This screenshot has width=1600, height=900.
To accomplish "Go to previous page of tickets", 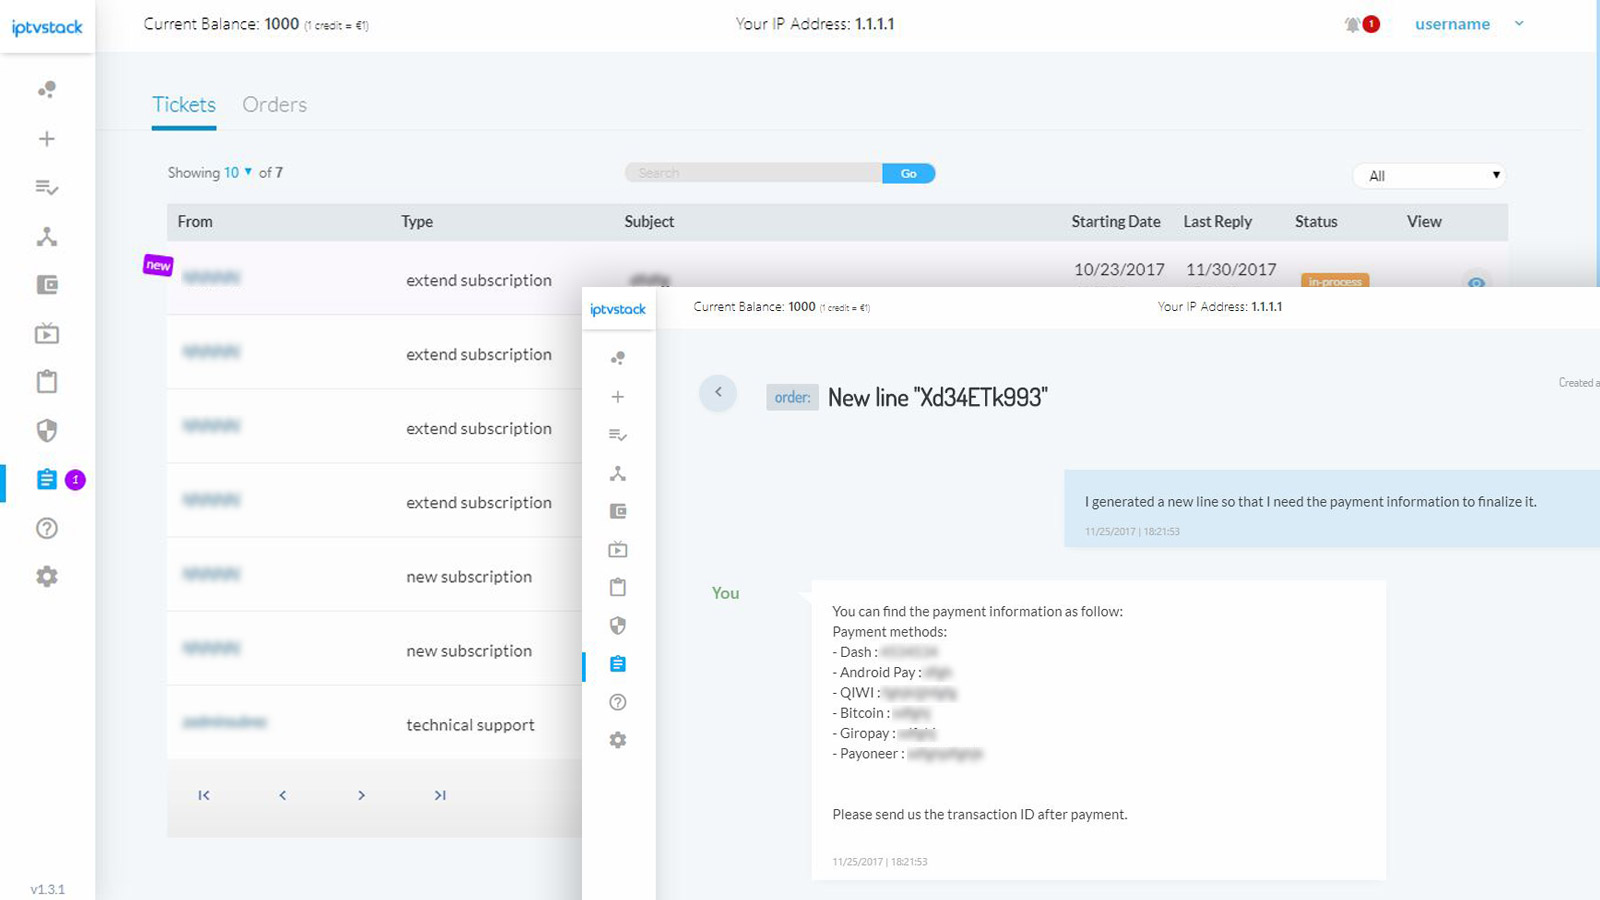I will [283, 795].
